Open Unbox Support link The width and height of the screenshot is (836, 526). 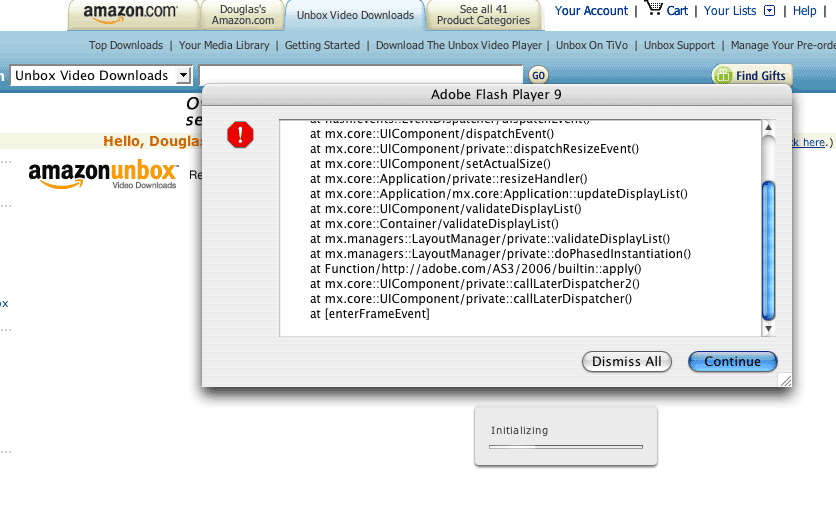tap(679, 45)
